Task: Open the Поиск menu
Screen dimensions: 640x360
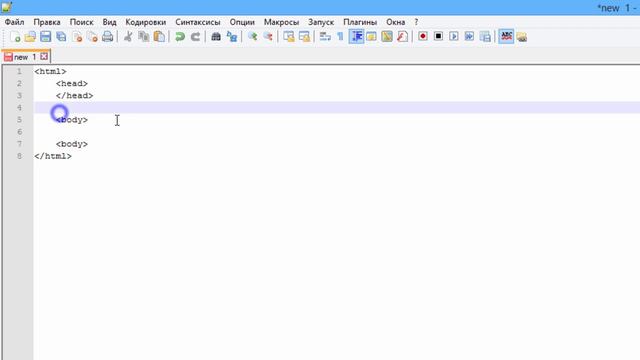Action: (81, 22)
